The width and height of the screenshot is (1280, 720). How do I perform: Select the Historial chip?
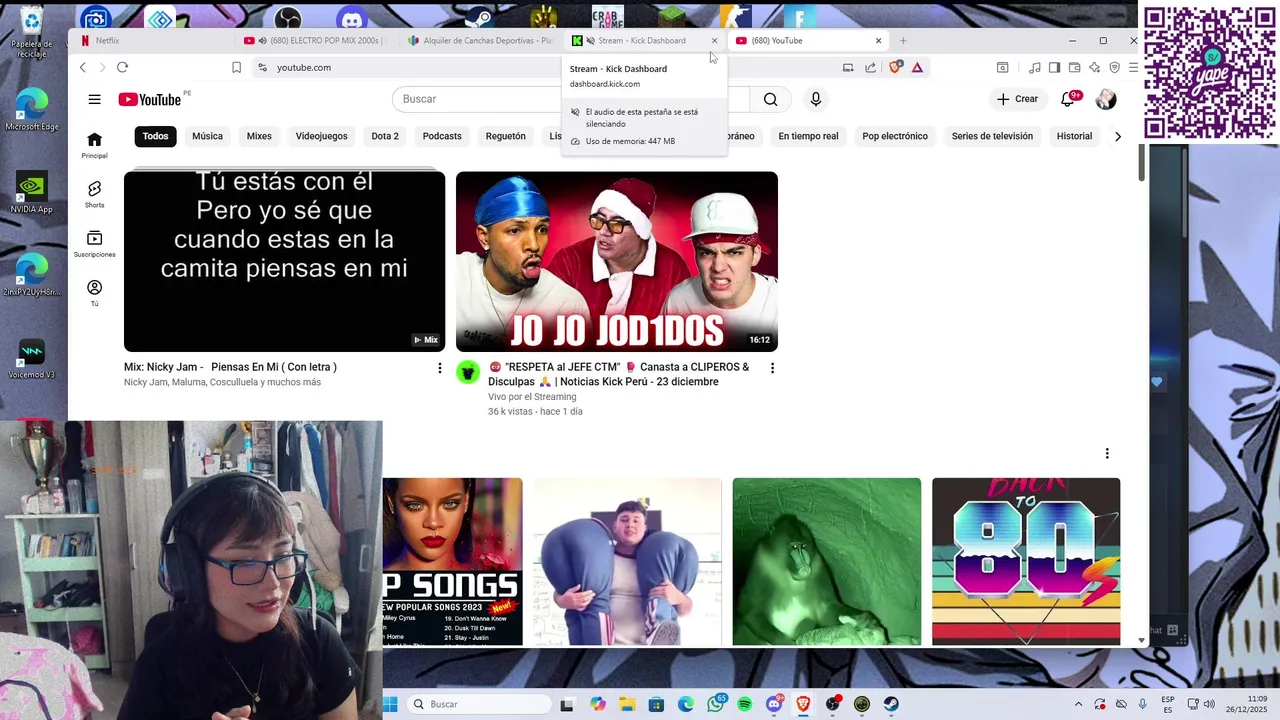1074,136
